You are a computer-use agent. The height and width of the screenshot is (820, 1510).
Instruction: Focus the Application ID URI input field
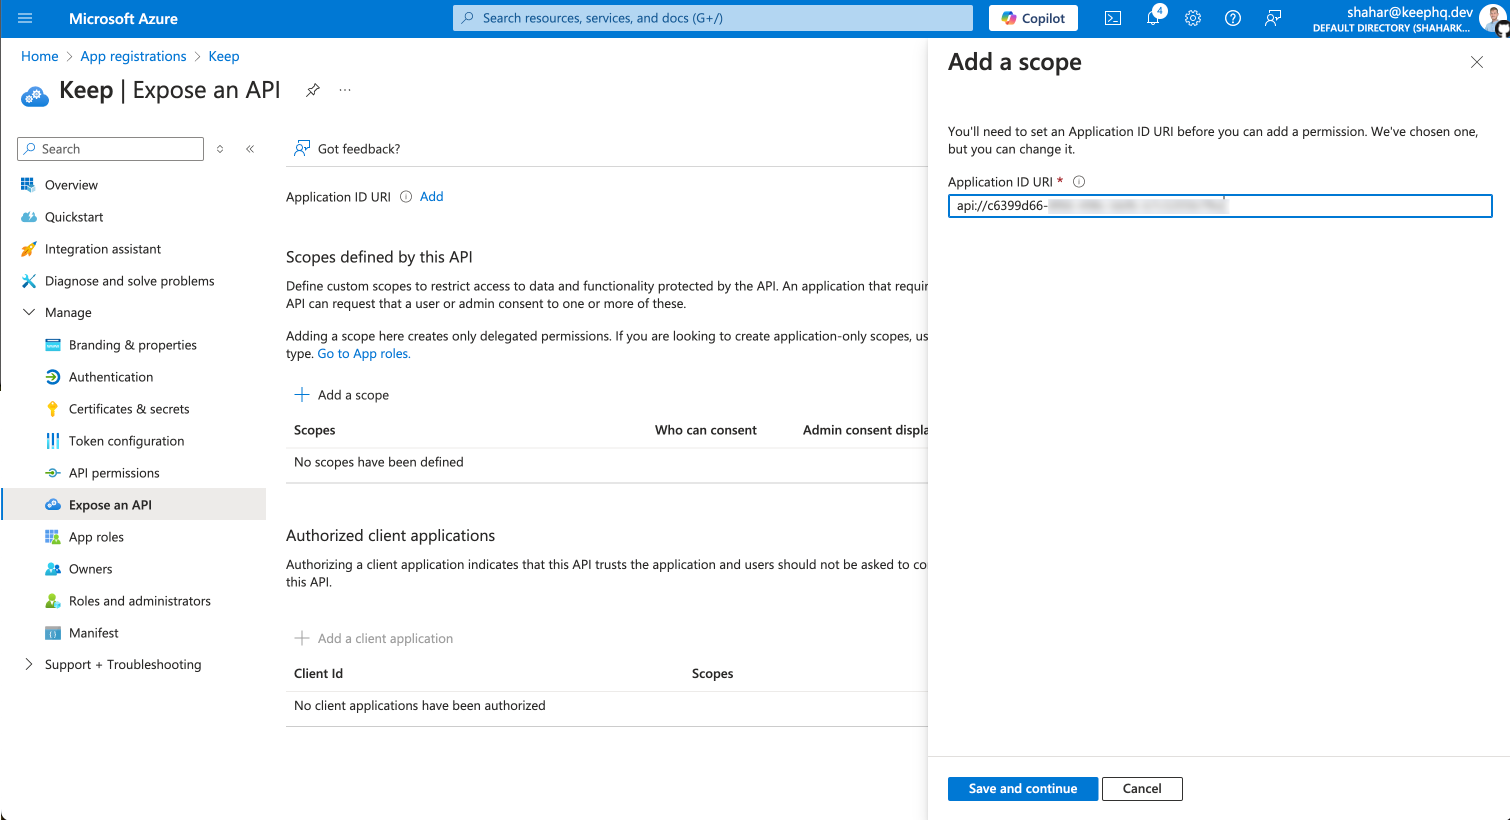[1220, 206]
